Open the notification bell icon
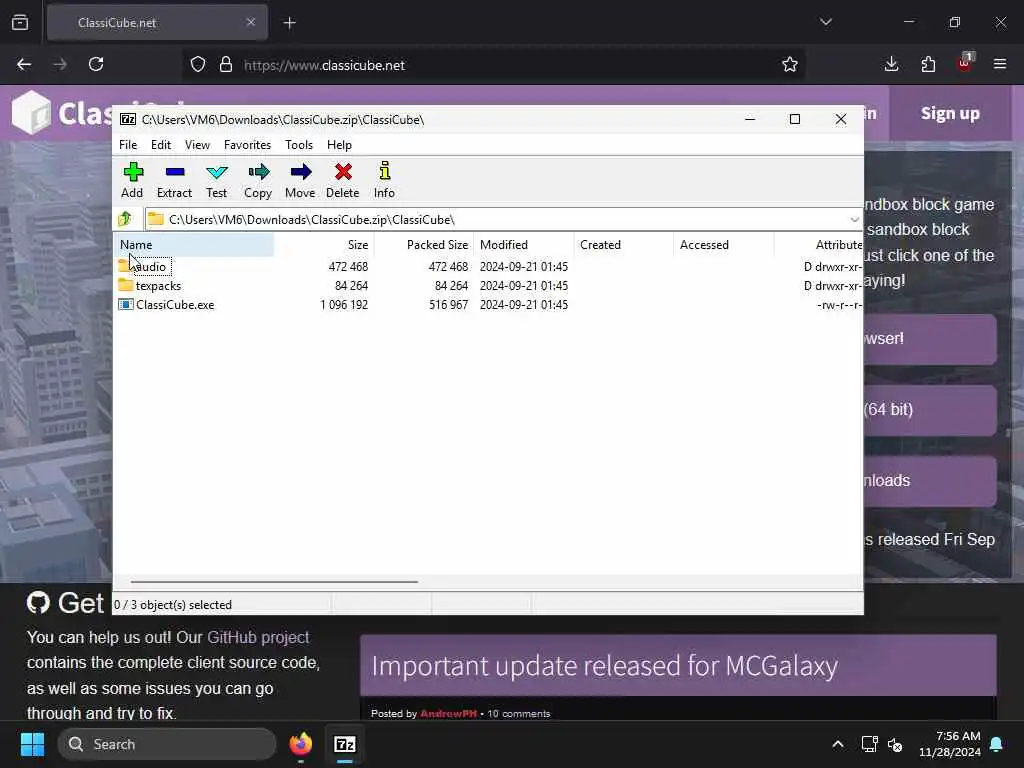This screenshot has width=1024, height=768. pos(997,744)
